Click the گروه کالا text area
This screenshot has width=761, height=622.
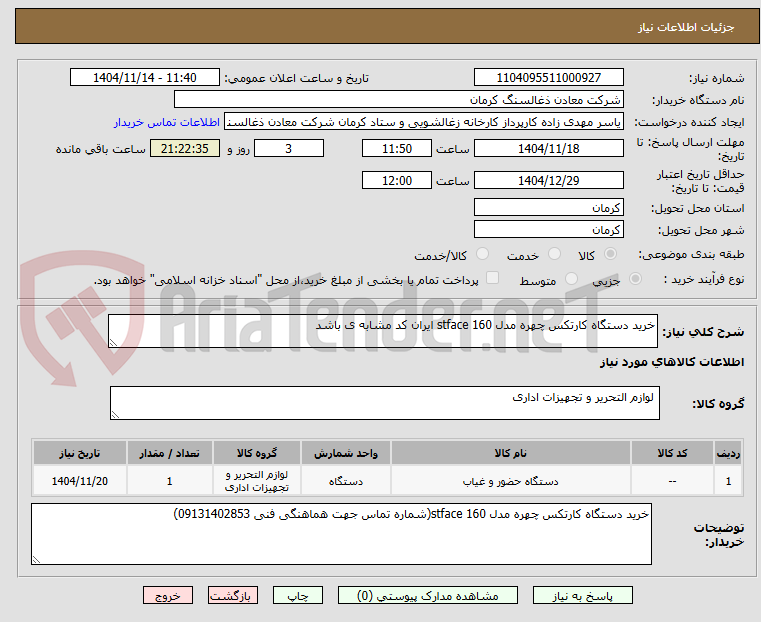point(385,403)
